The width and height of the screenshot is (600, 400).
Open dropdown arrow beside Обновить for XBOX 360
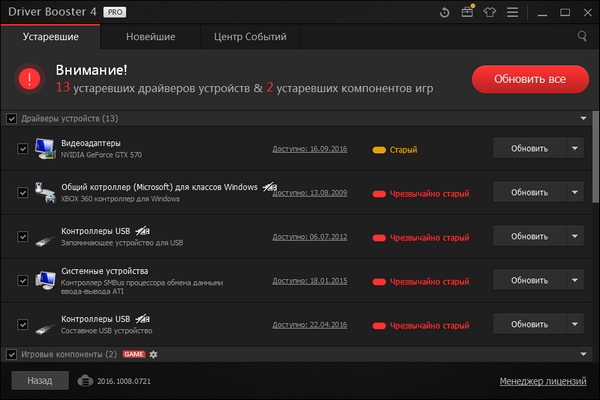[575, 193]
